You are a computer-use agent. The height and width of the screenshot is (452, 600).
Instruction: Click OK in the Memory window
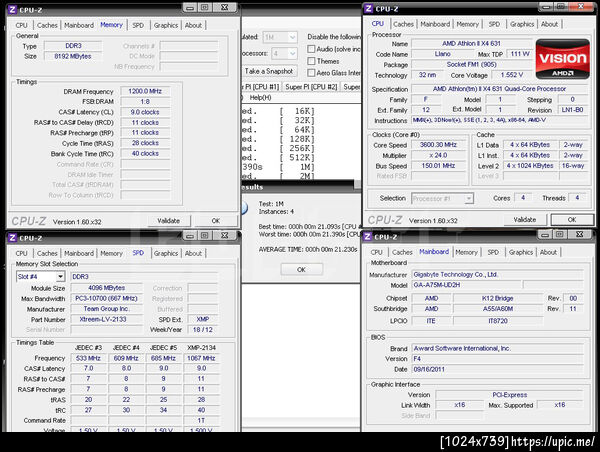click(x=216, y=221)
